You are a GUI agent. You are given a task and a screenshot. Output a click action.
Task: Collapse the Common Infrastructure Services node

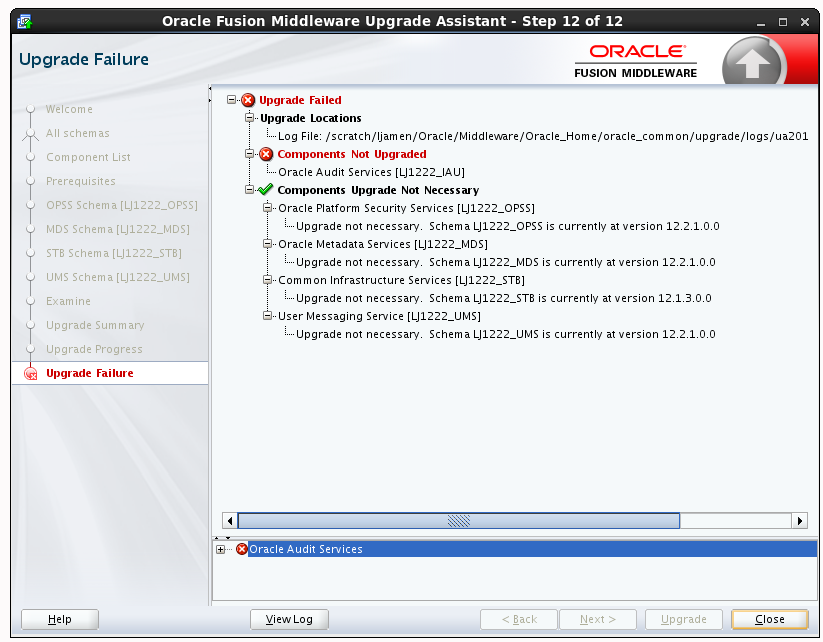[x=267, y=280]
